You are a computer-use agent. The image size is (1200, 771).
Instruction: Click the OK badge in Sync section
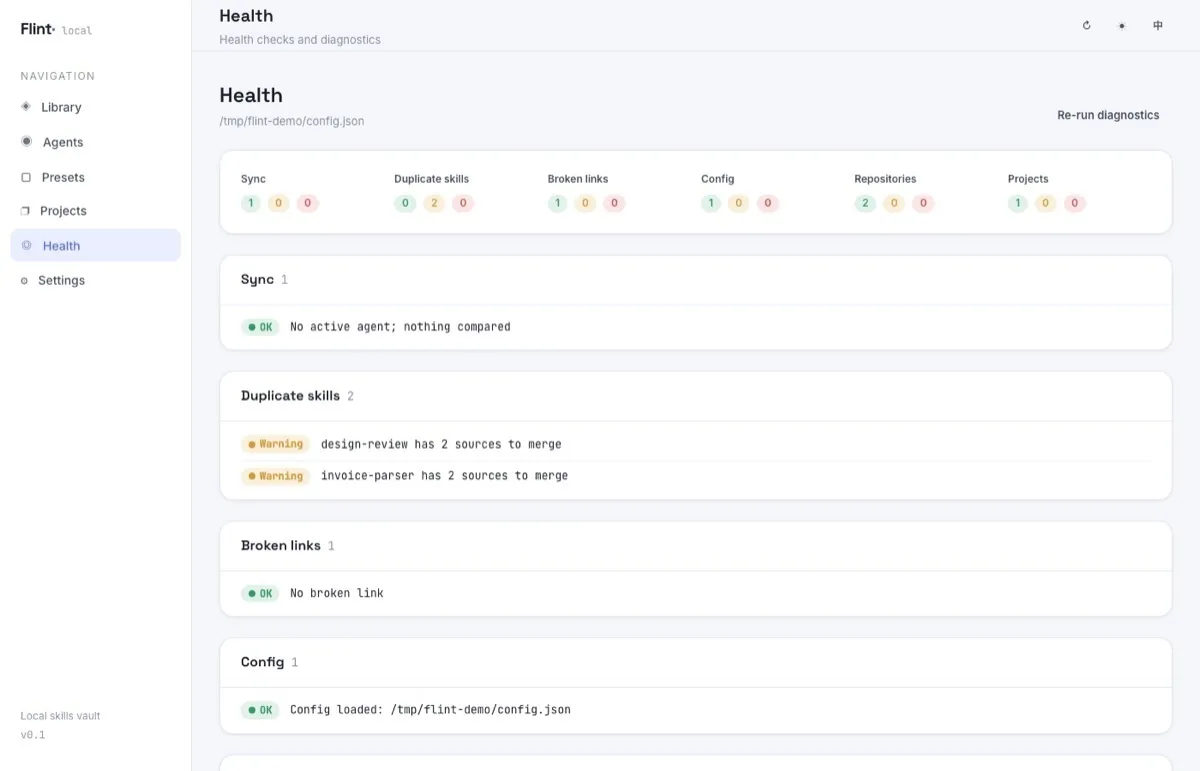click(260, 327)
